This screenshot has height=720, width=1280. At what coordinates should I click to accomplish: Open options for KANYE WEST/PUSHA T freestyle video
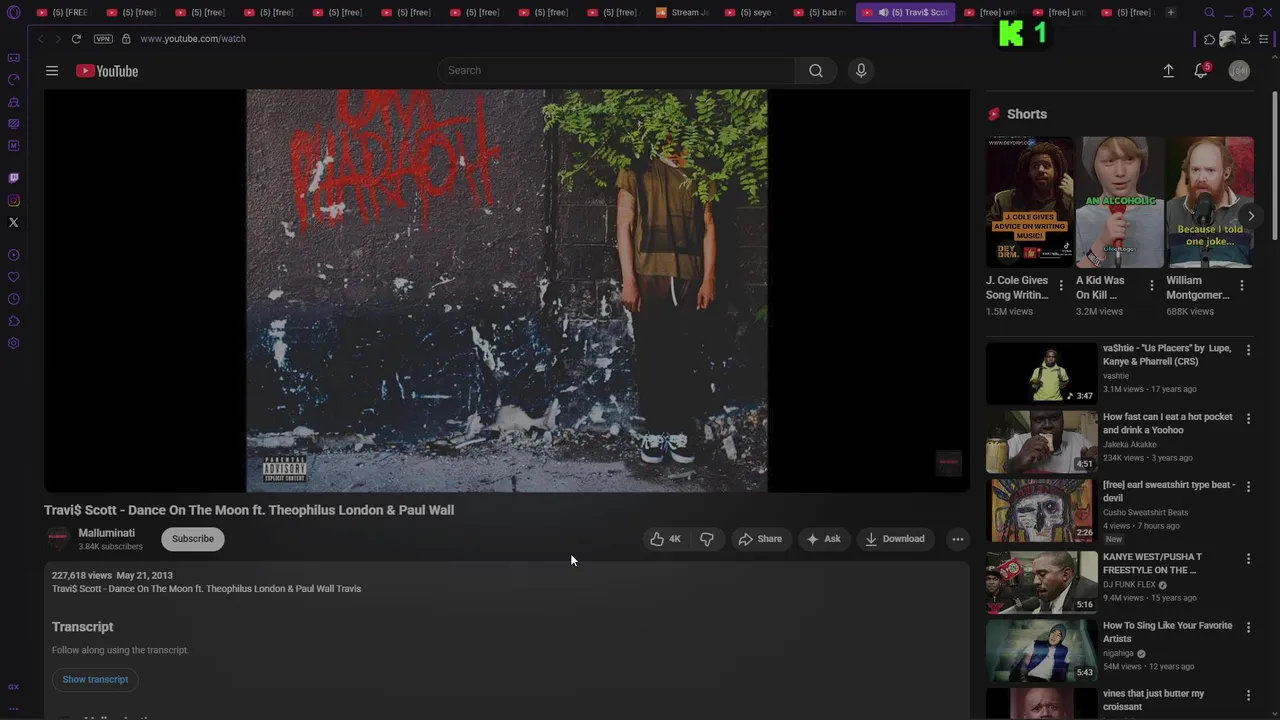click(1248, 559)
